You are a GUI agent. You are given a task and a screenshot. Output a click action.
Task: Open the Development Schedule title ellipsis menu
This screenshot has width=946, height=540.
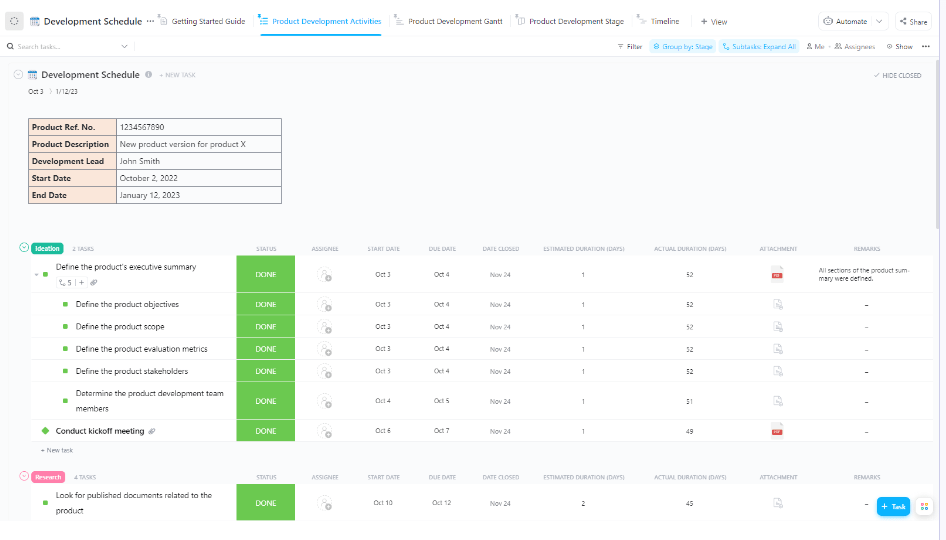click(x=150, y=21)
